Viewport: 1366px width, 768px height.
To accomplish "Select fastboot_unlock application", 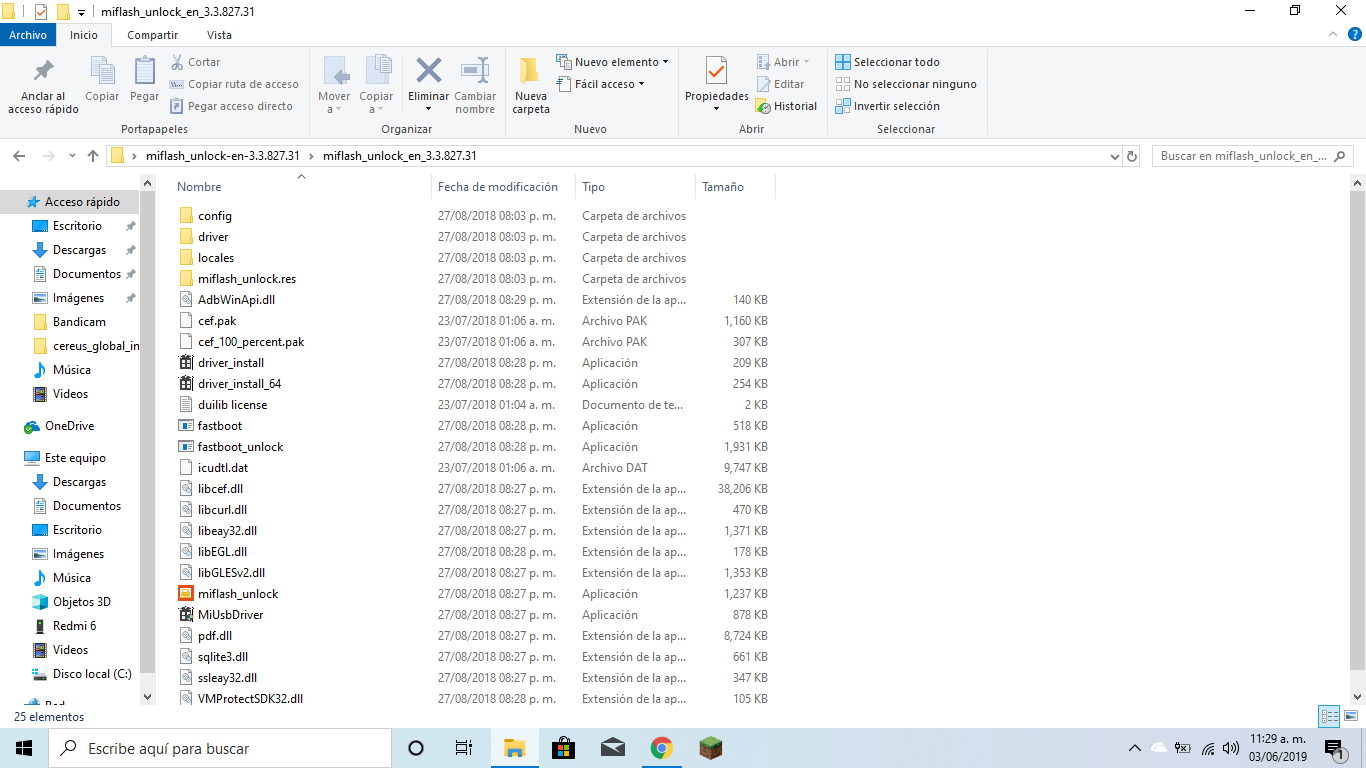I will pos(240,447).
